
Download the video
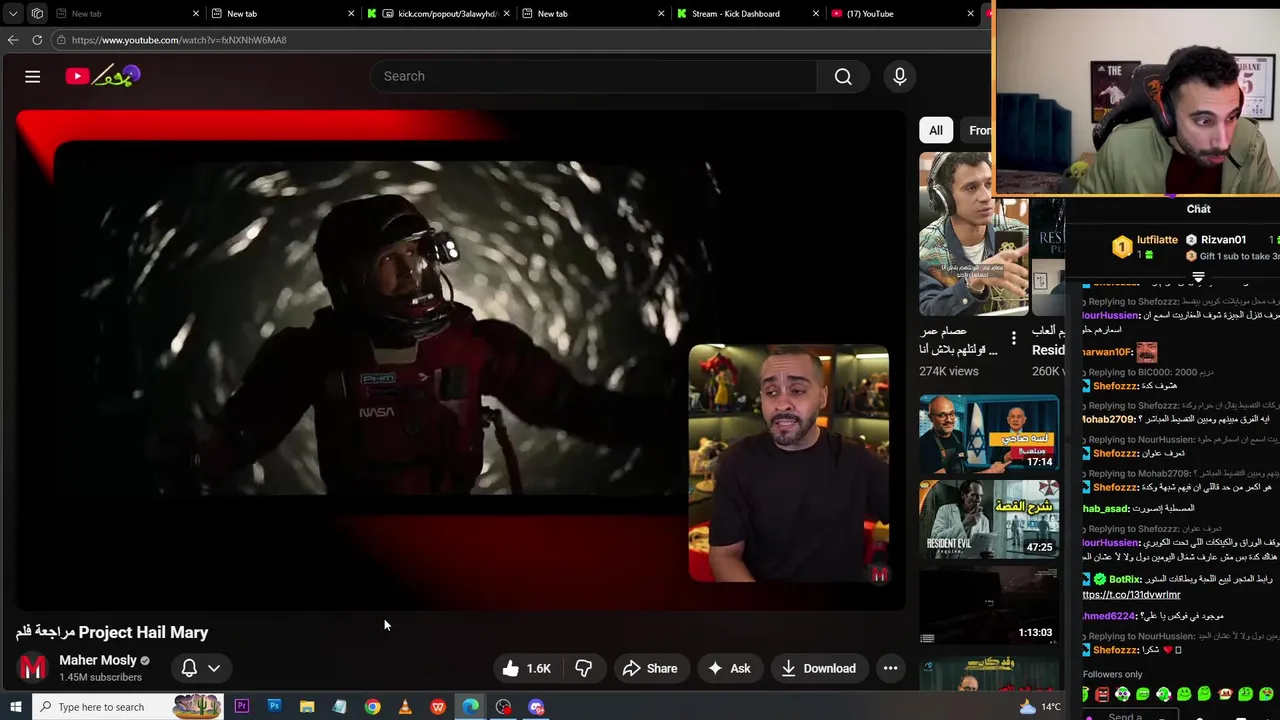click(818, 668)
